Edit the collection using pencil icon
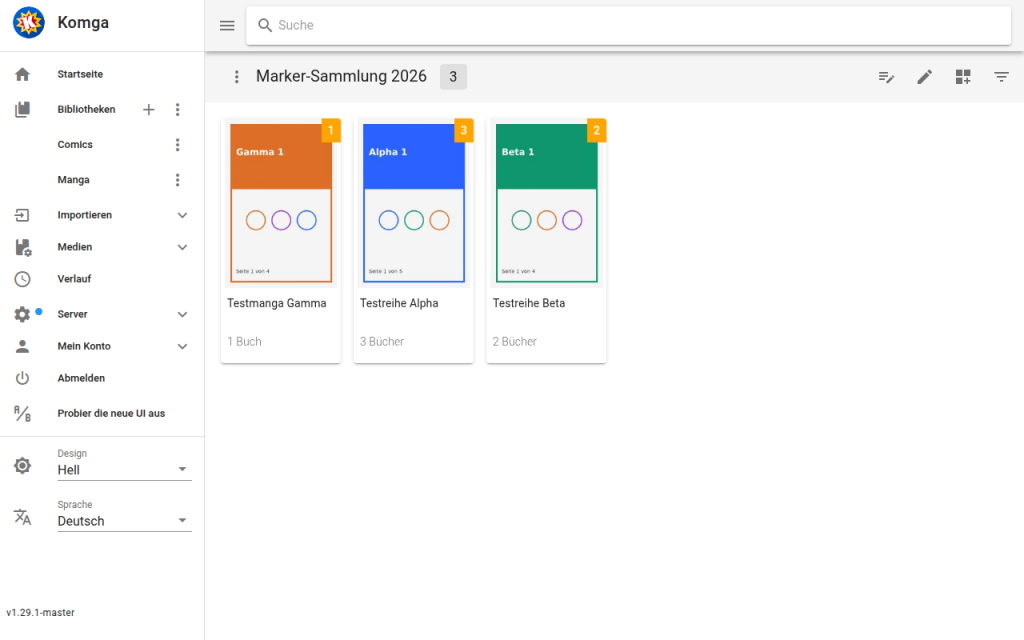The width and height of the screenshot is (1024, 640). pos(925,77)
